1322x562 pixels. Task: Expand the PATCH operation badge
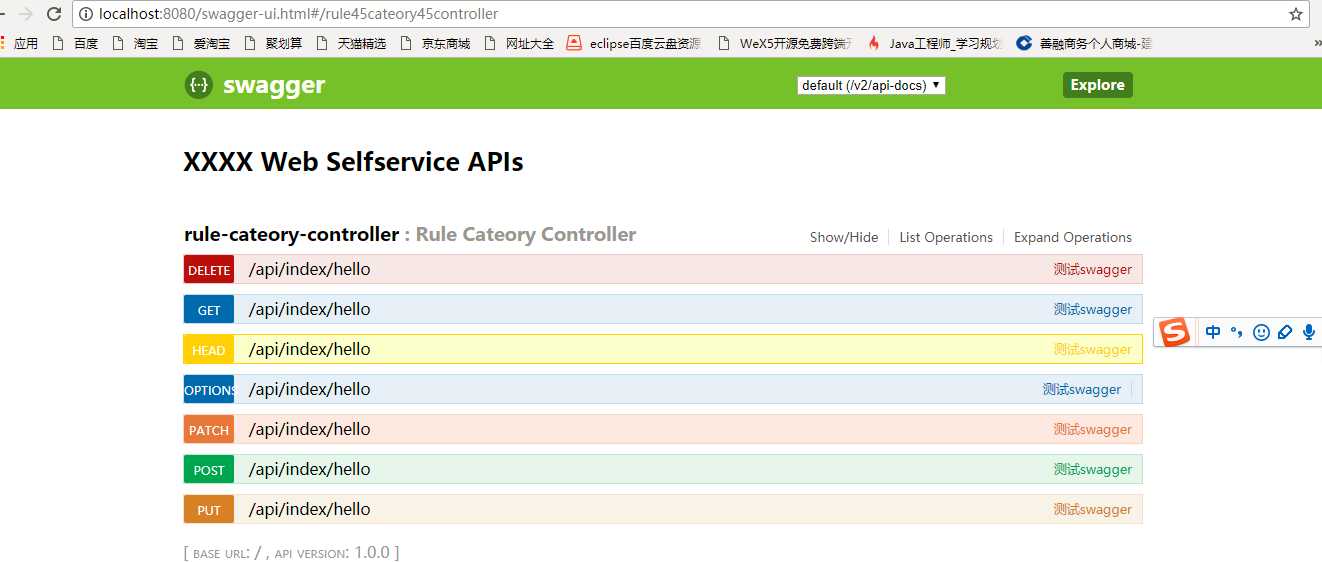[209, 430]
